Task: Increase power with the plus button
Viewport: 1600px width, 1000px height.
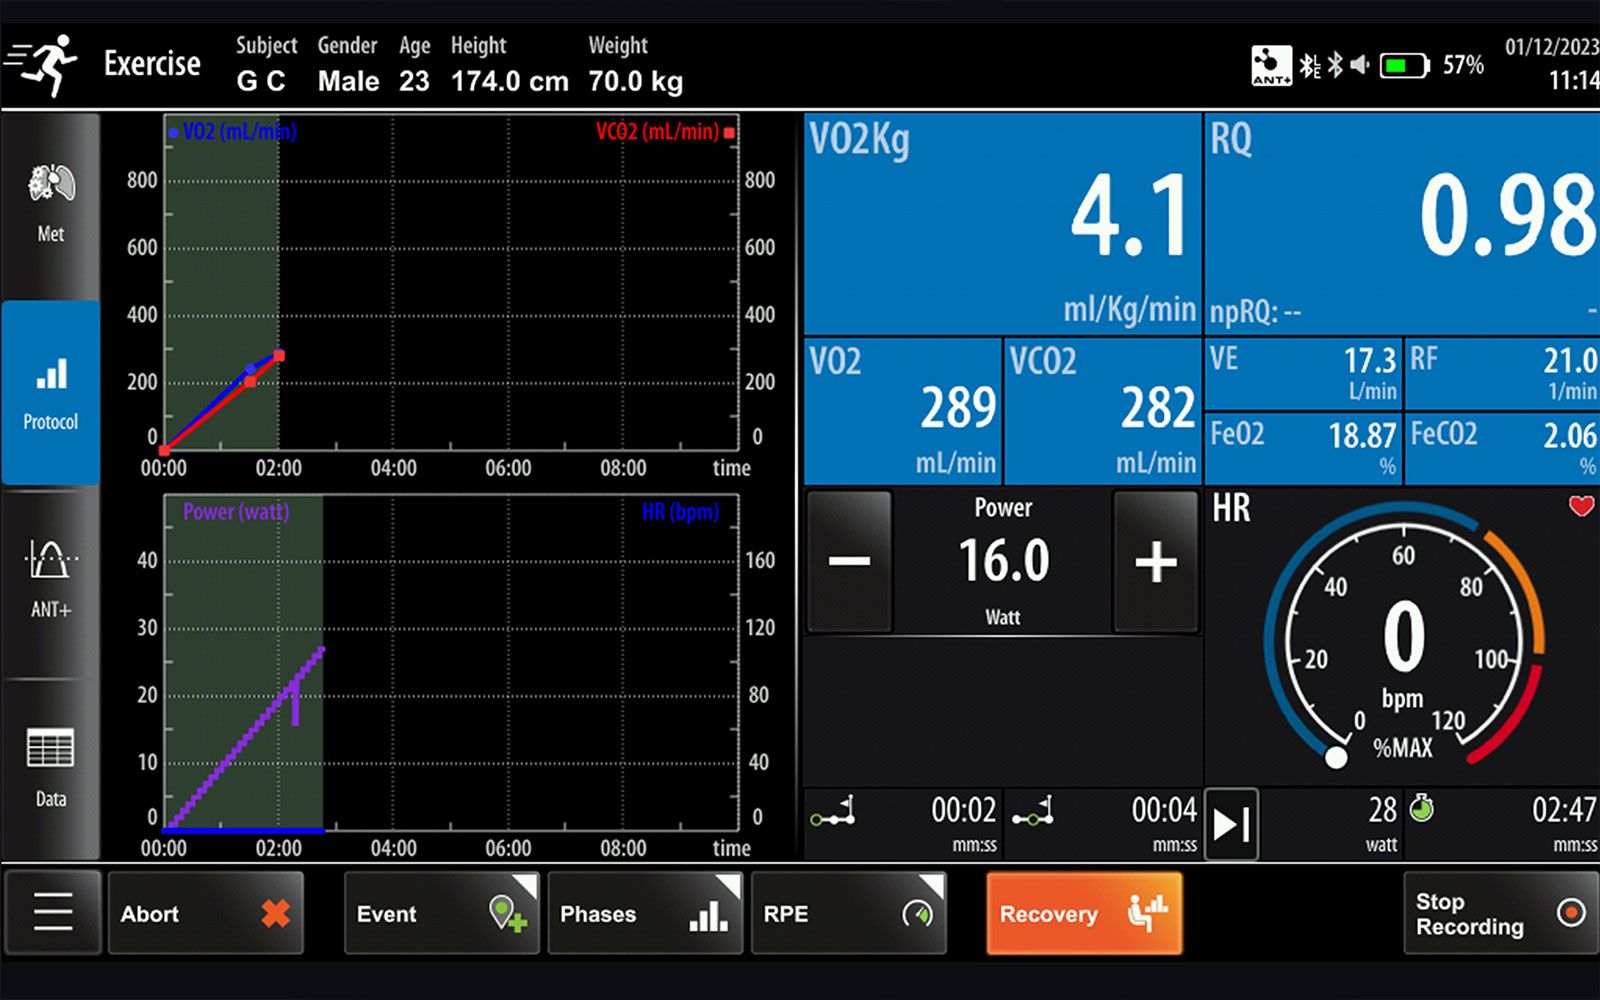Action: click(x=1156, y=561)
